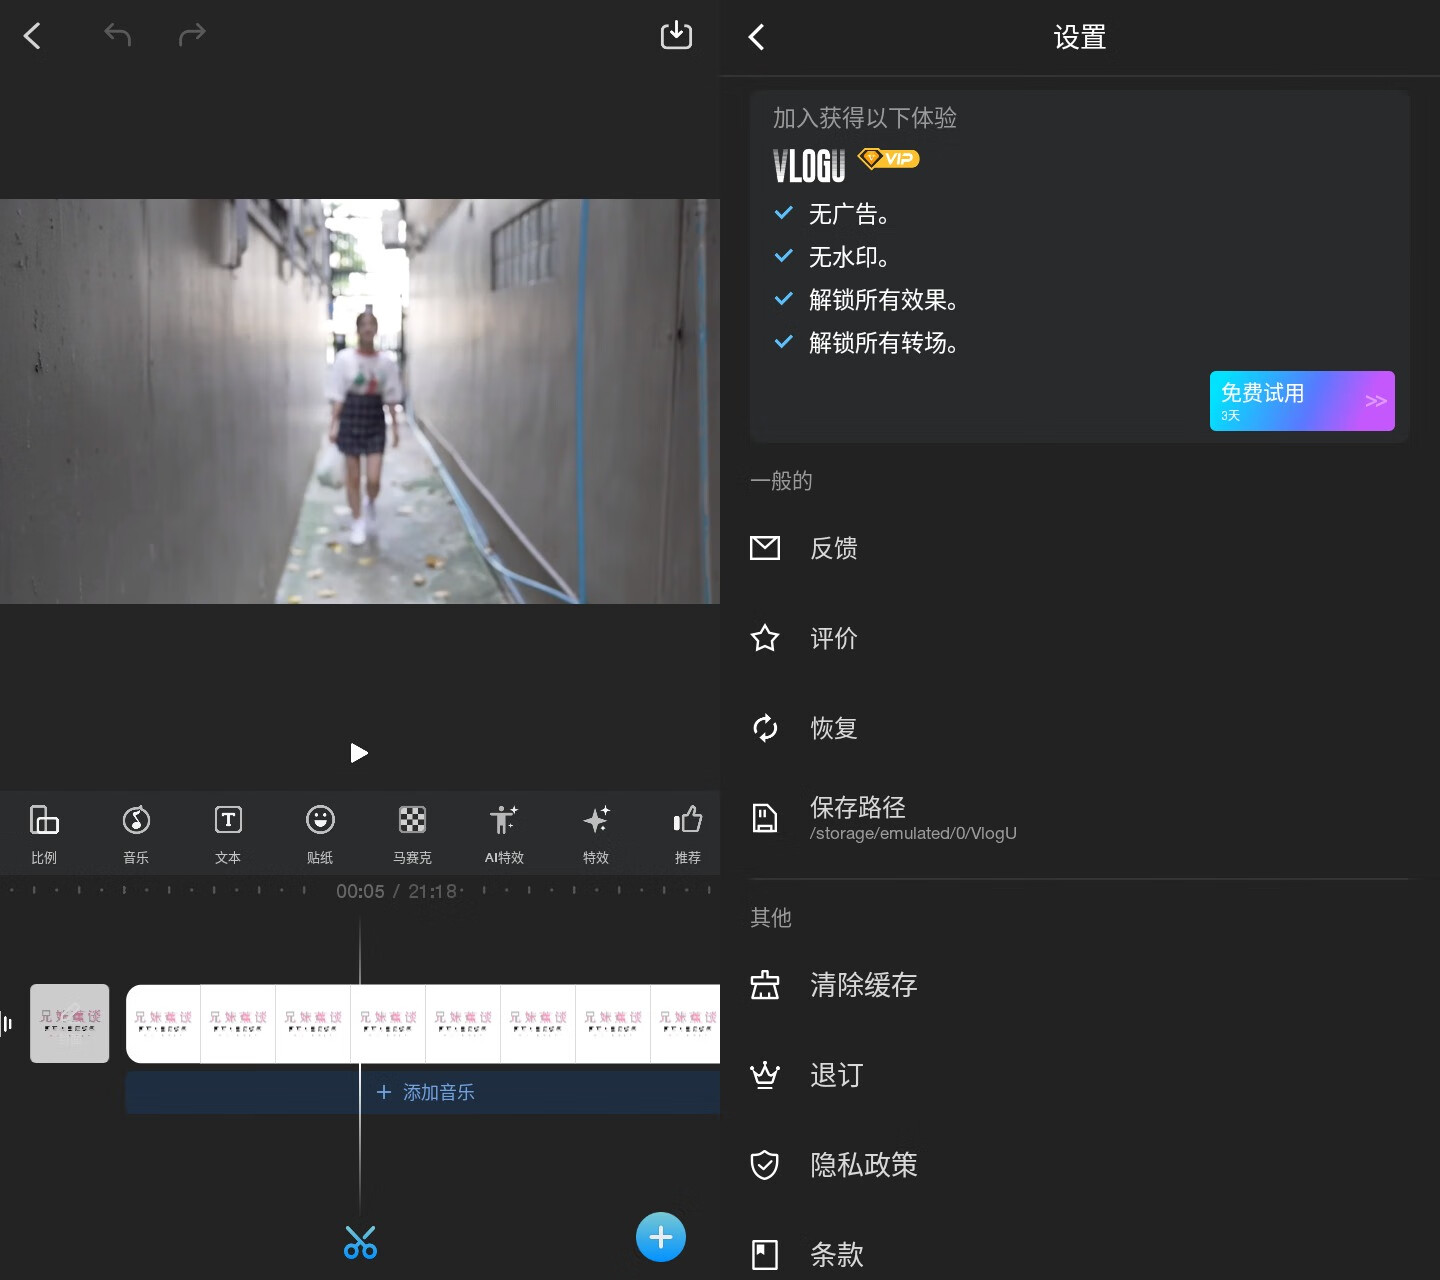
Task: Open the 反馈 feedback menu item
Action: 834,548
